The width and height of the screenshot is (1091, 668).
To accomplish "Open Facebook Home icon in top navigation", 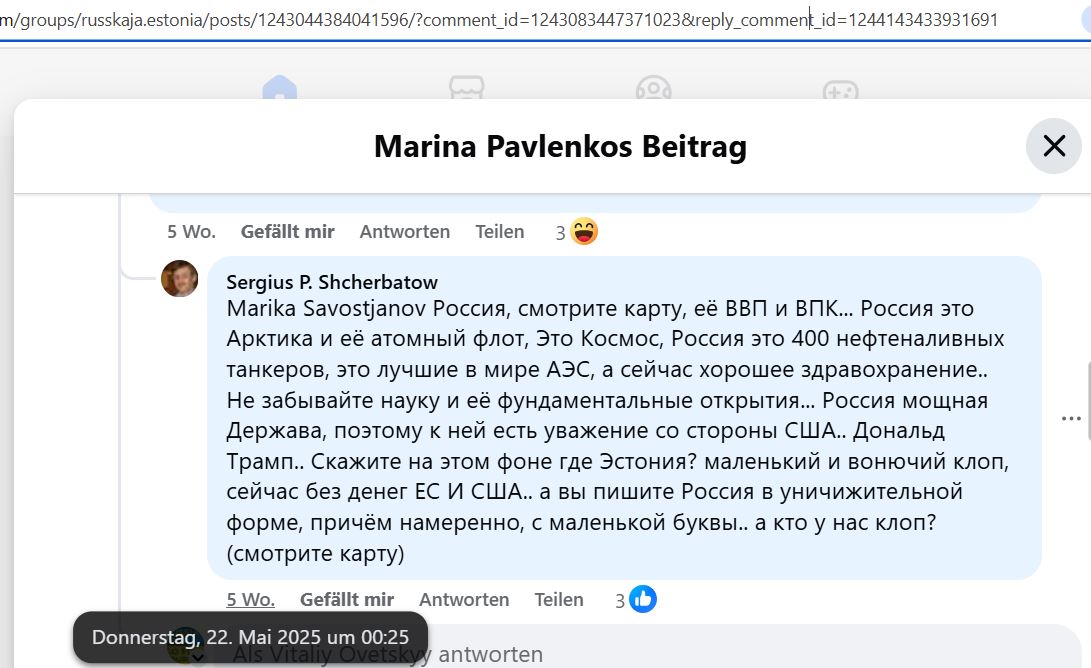I will (280, 88).
